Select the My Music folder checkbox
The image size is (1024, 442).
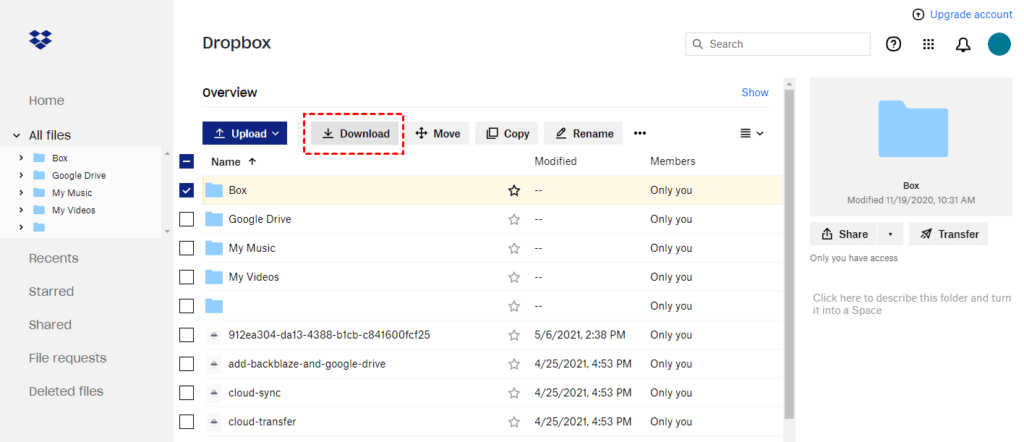tap(186, 248)
